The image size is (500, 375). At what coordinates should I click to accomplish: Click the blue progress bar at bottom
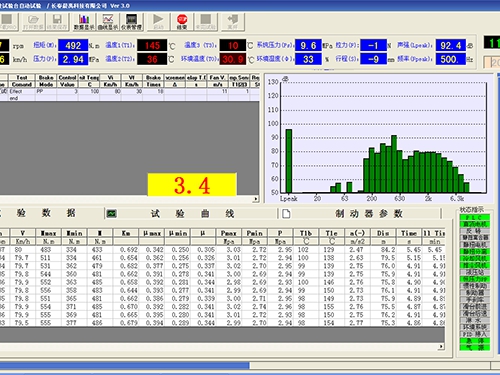point(124,366)
